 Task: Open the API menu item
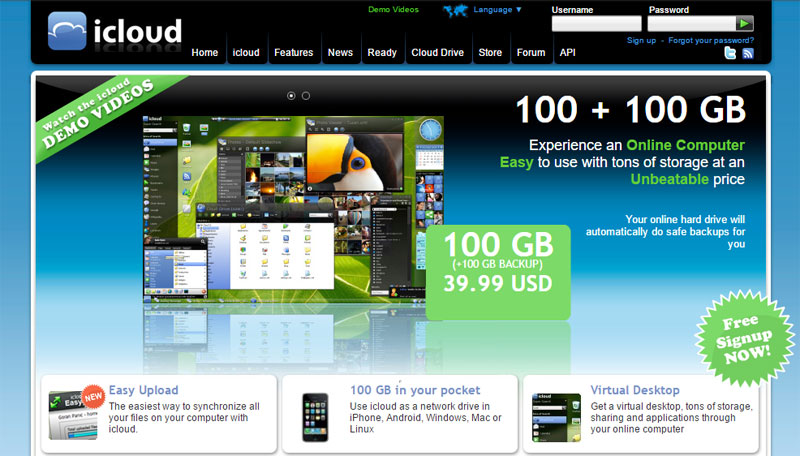(567, 53)
